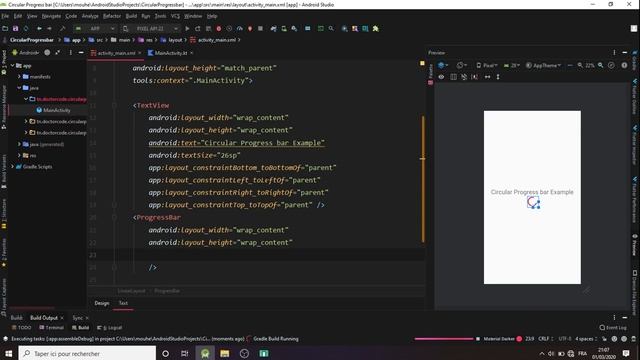Click the Open folder toolbar icon
The height and width of the screenshot is (360, 640).
[5, 29]
